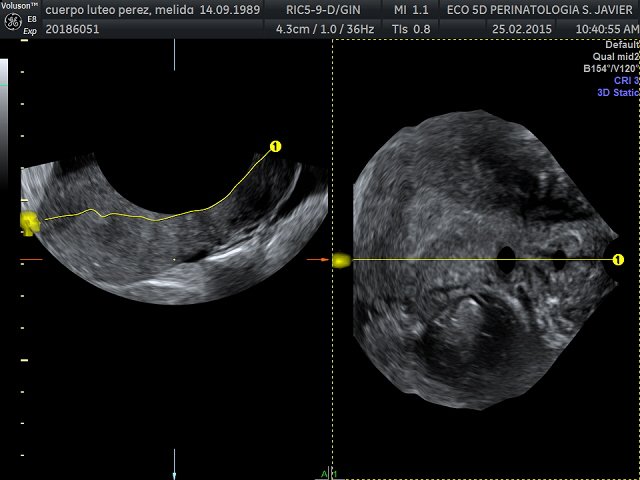Click the TIs 0.8 indicator
Viewport: 640px width, 480px height.
(411, 29)
